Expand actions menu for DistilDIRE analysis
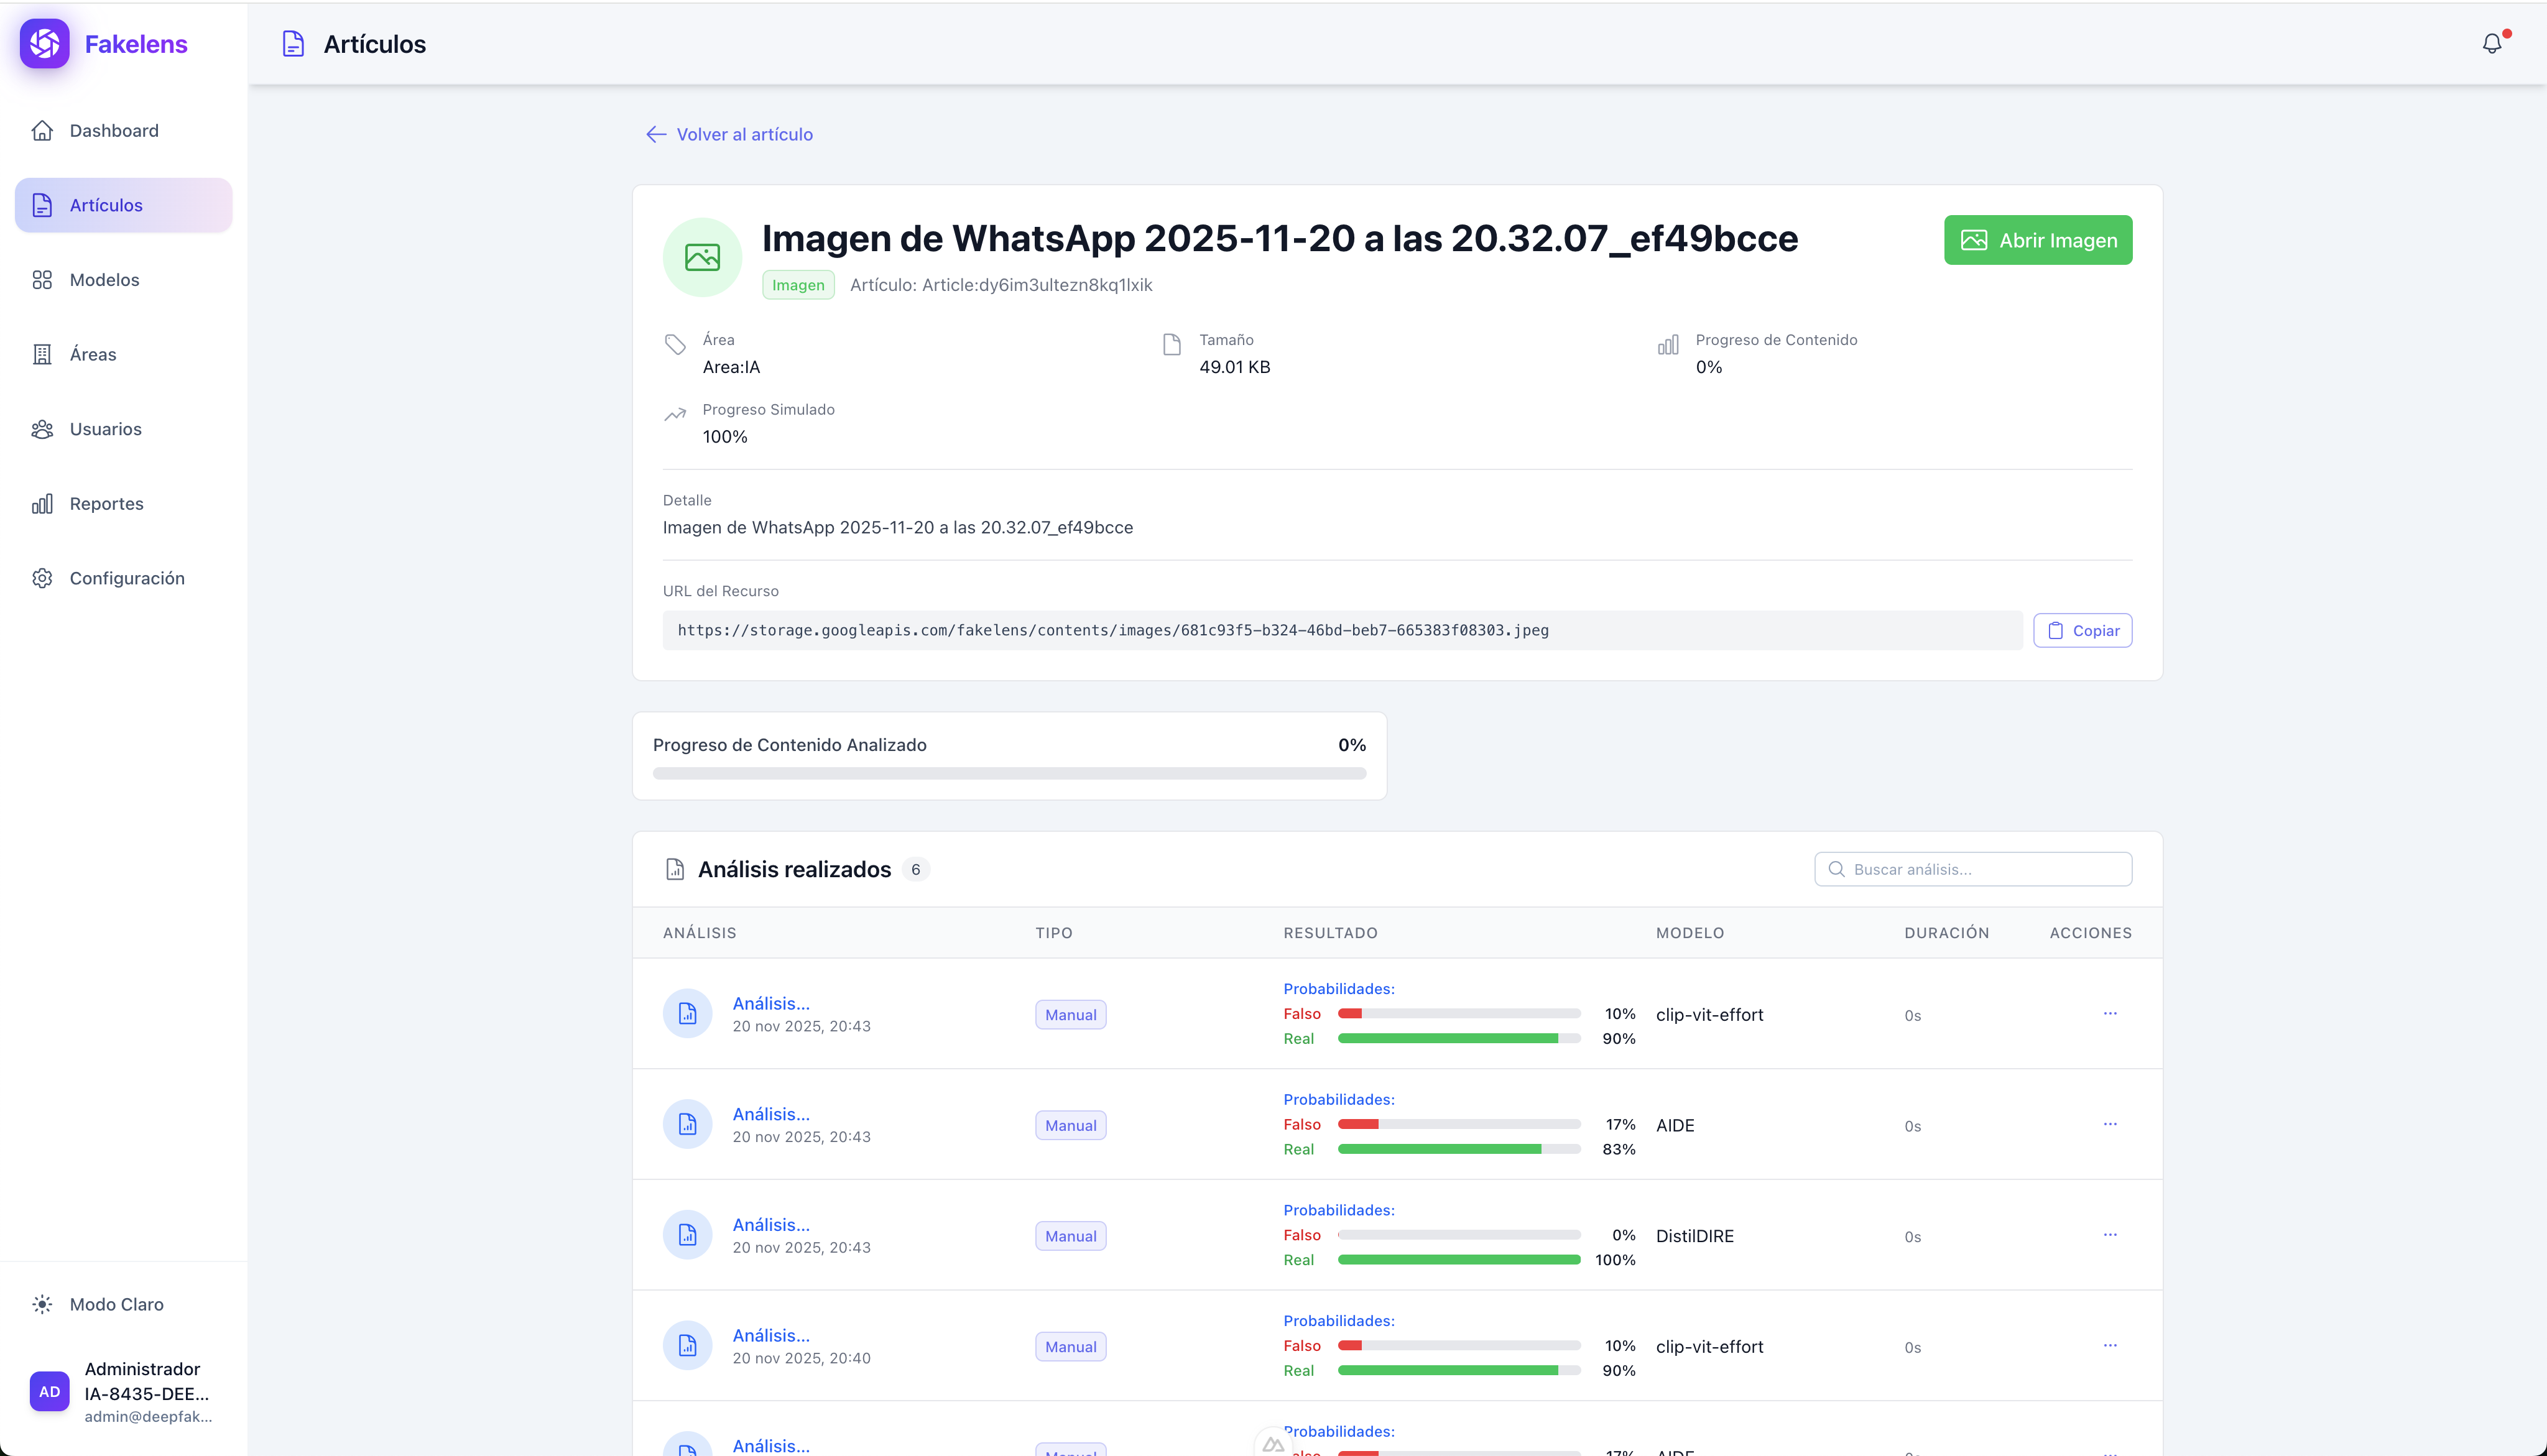This screenshot has width=2547, height=1456. 2109,1235
